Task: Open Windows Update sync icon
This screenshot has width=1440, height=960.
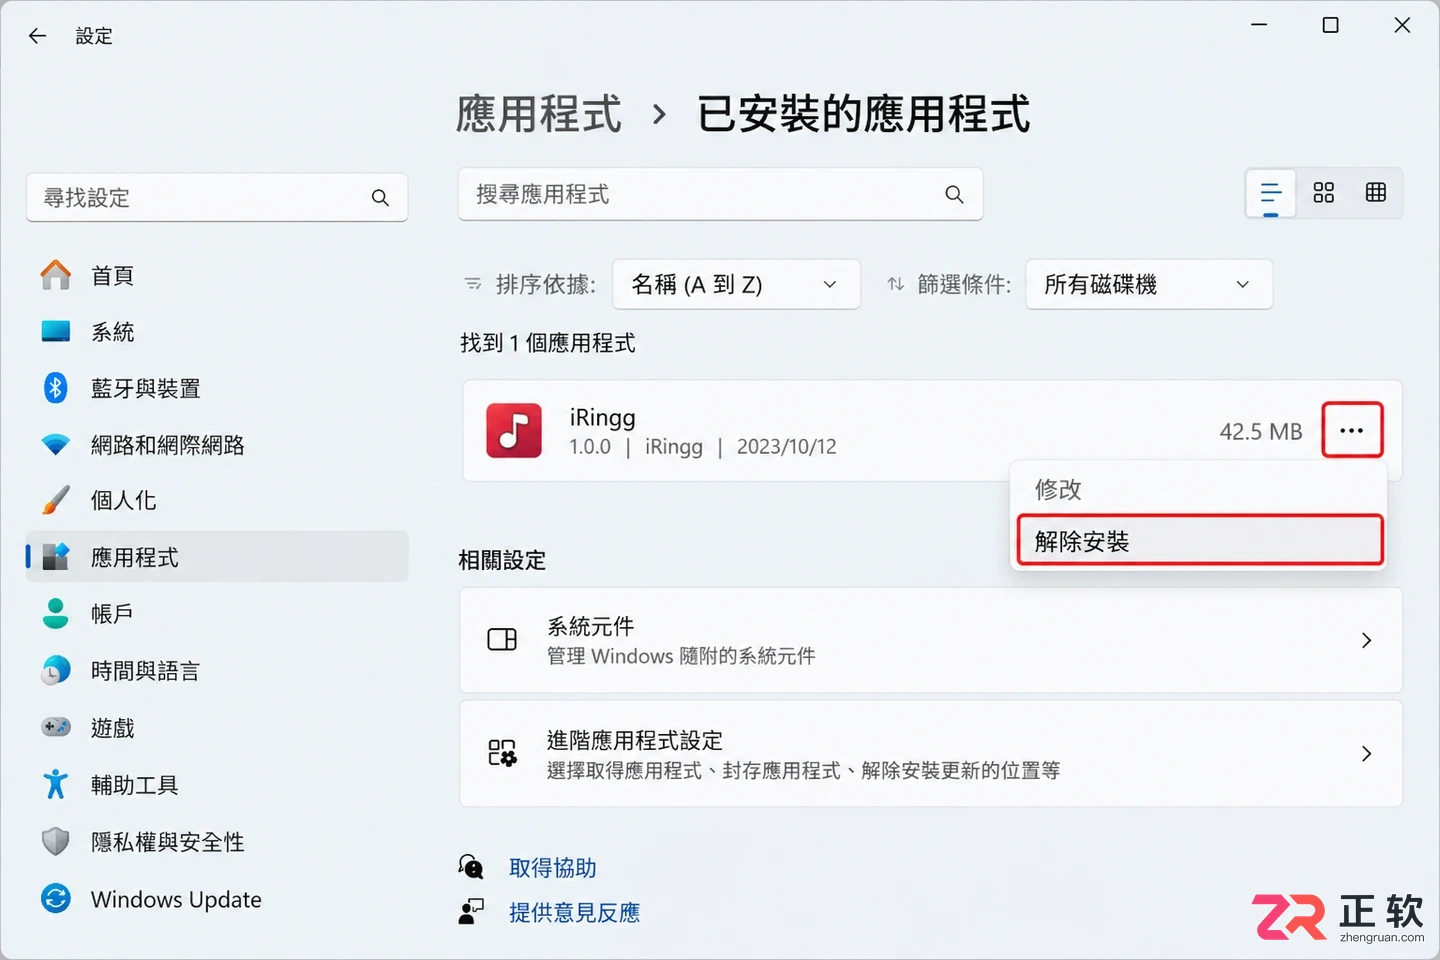Action: tap(56, 898)
